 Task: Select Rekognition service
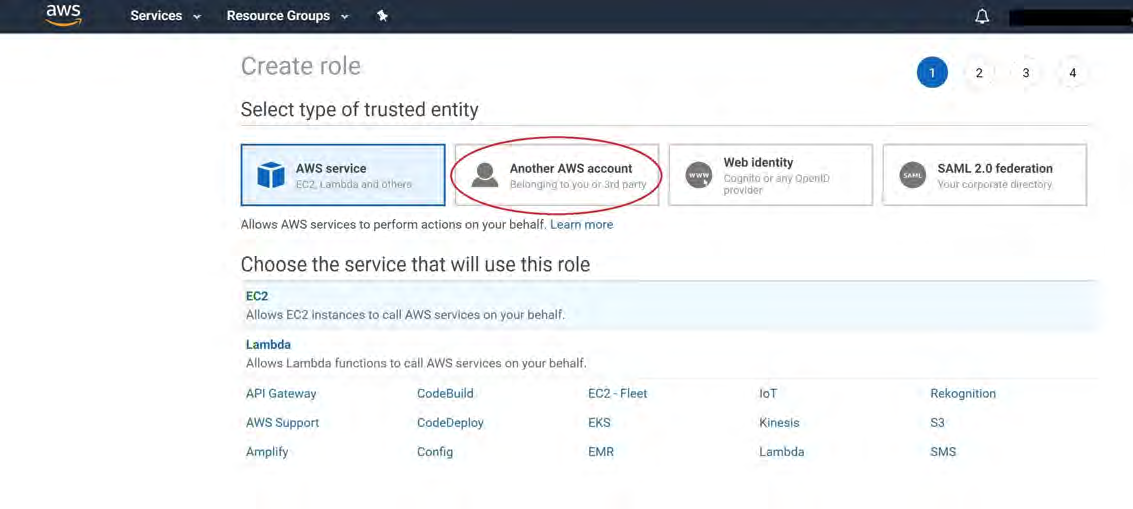963,394
